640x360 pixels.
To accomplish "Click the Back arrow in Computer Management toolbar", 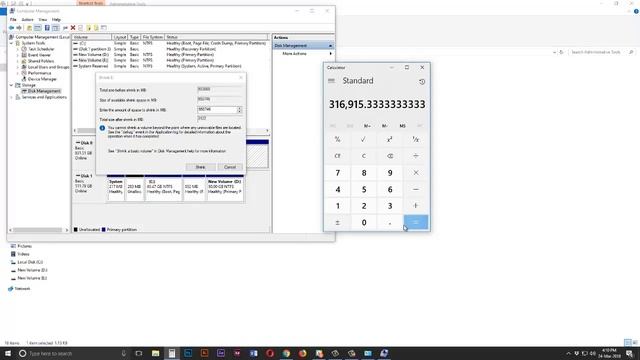I will pos(11,28).
